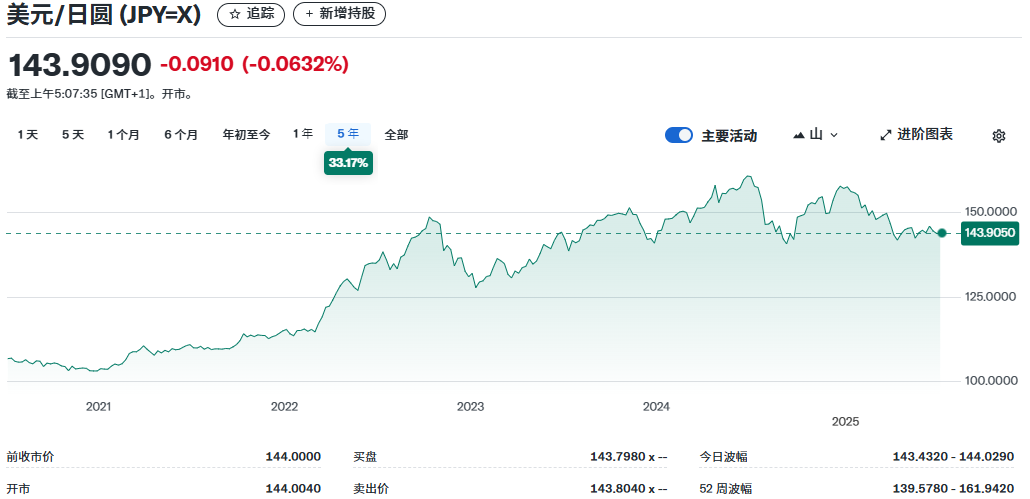Click the -0.0910 price change value
Viewport: 1030px width, 499px height.
[196, 64]
